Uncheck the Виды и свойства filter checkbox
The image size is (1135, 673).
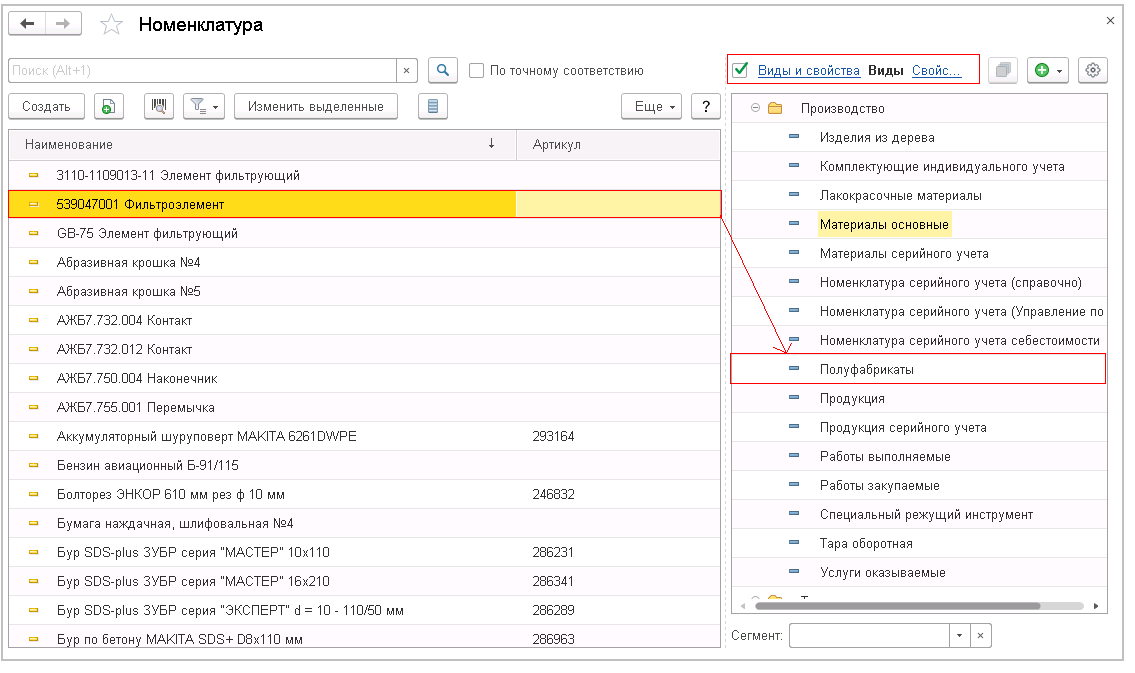pos(740,70)
